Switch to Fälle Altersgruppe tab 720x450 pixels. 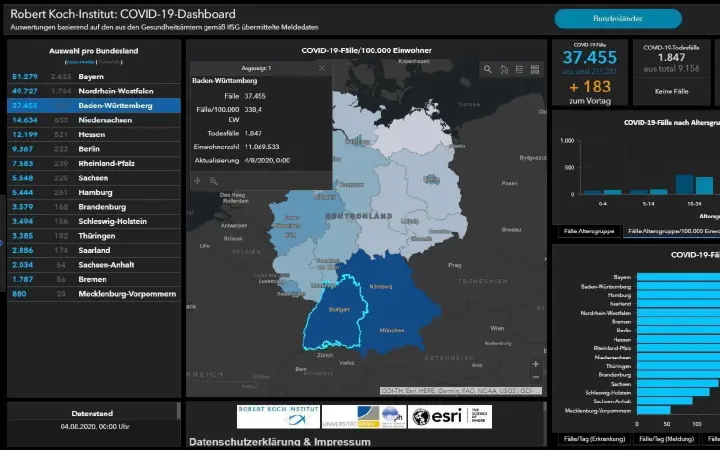[x=588, y=231]
